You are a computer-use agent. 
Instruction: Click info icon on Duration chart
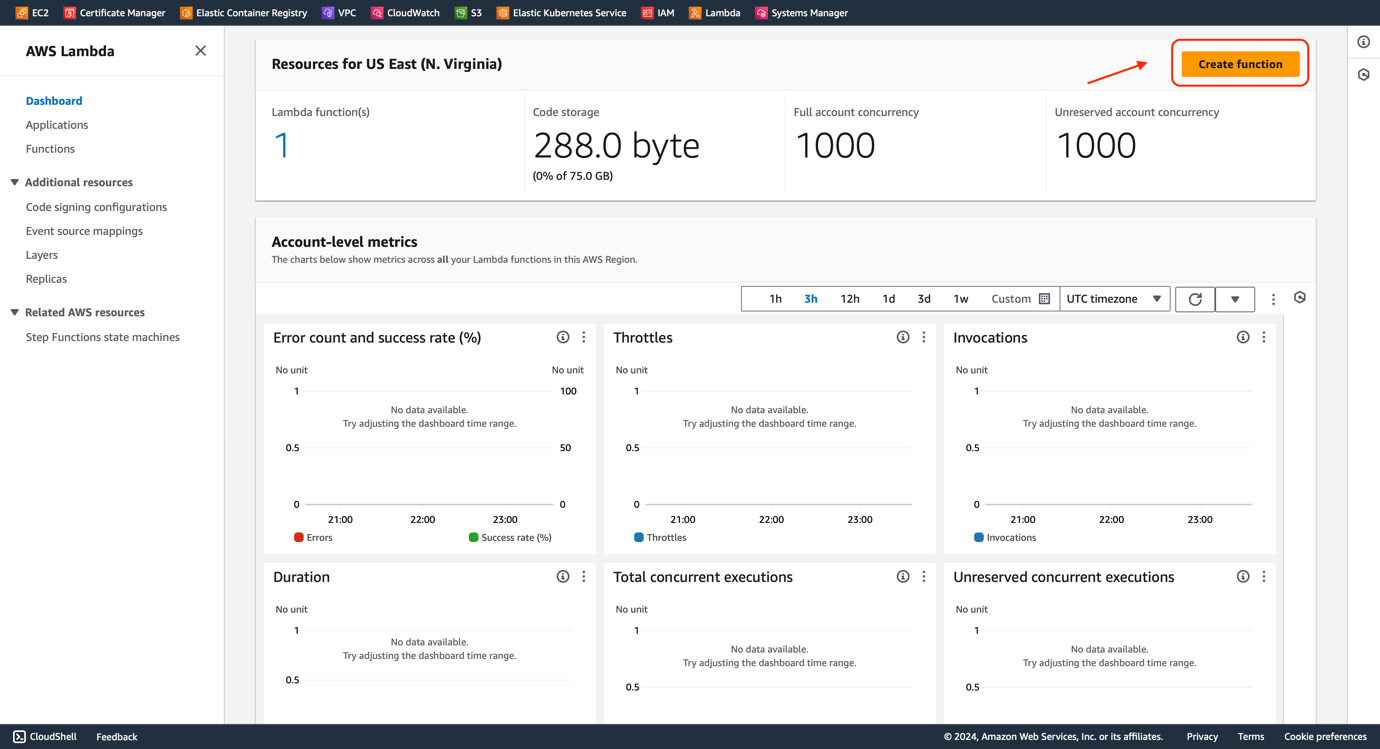tap(563, 577)
